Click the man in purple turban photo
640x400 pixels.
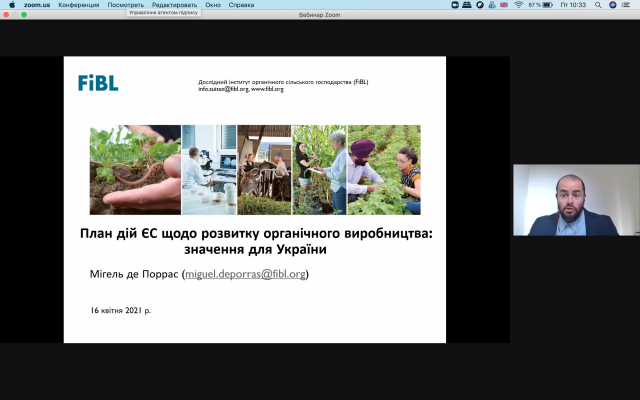click(384, 170)
